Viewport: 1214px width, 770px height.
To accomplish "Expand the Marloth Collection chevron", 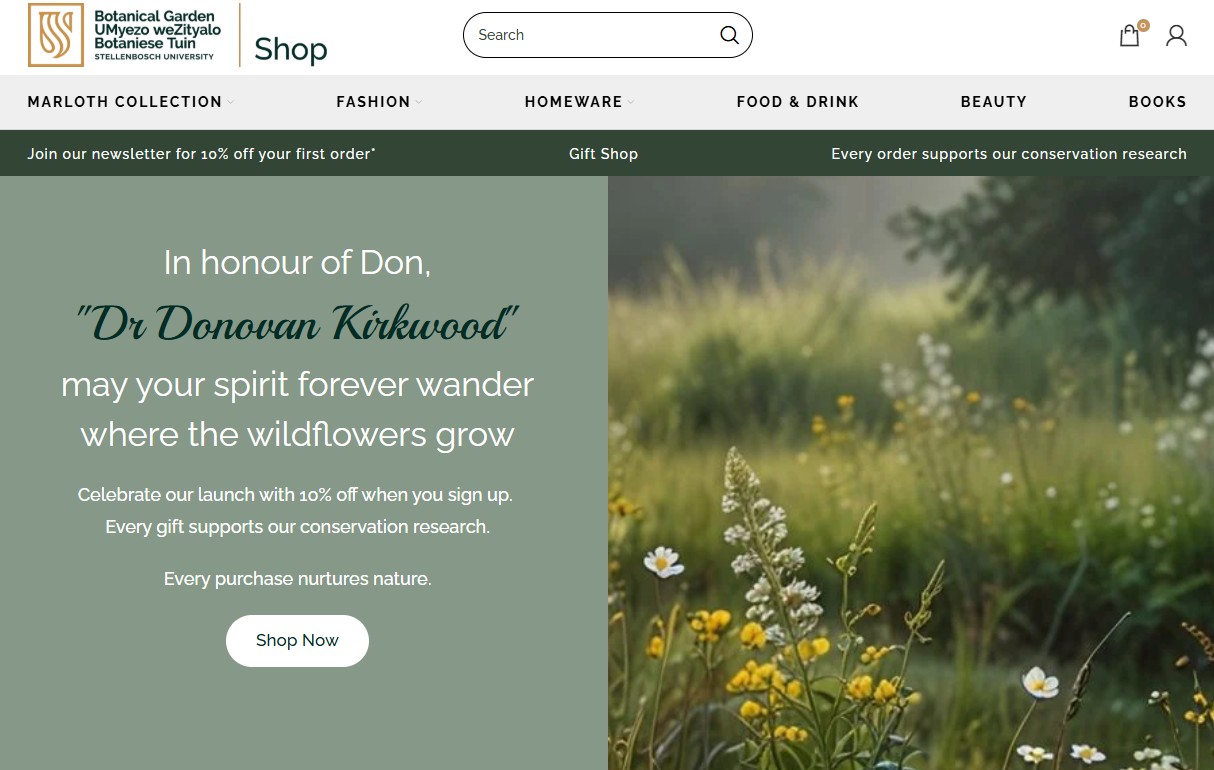I will 230,102.
